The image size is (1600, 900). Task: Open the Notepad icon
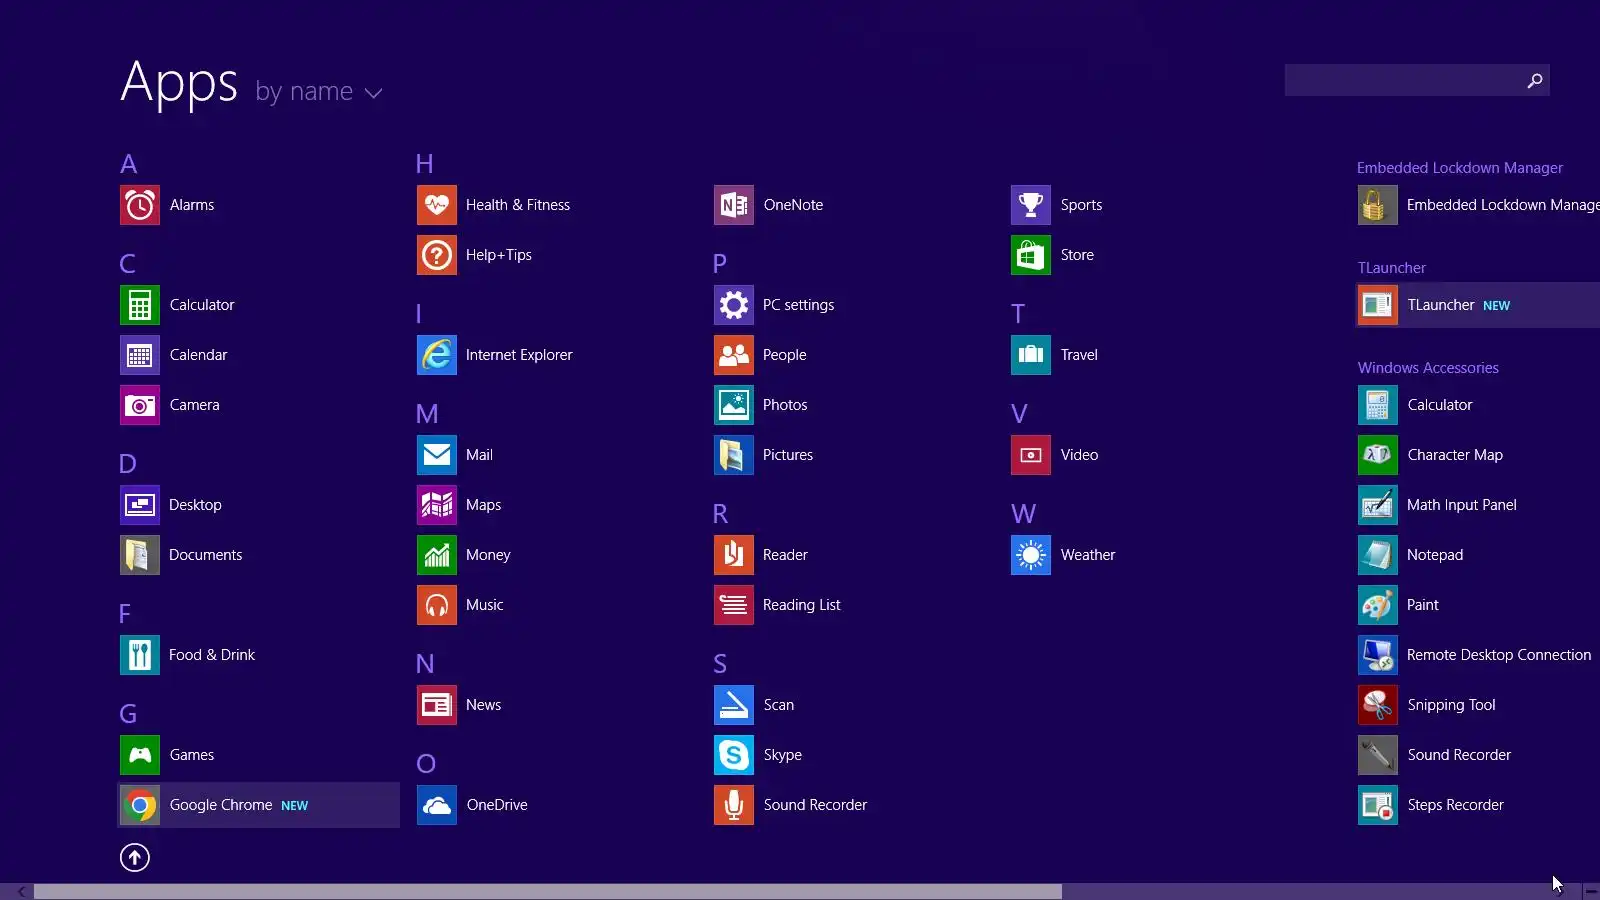click(1378, 555)
